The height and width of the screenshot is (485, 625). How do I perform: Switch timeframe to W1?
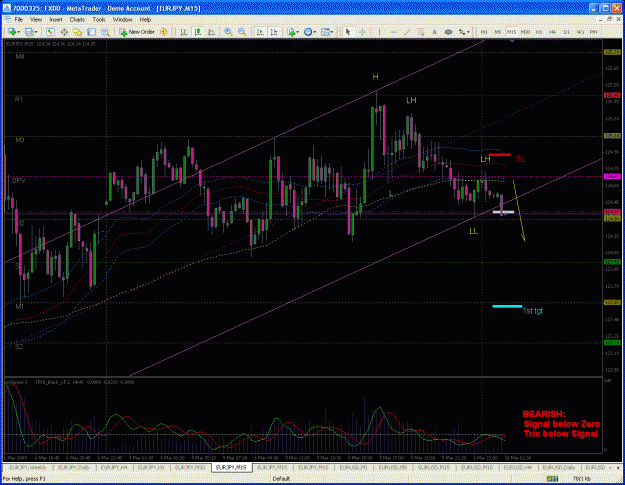pos(580,32)
